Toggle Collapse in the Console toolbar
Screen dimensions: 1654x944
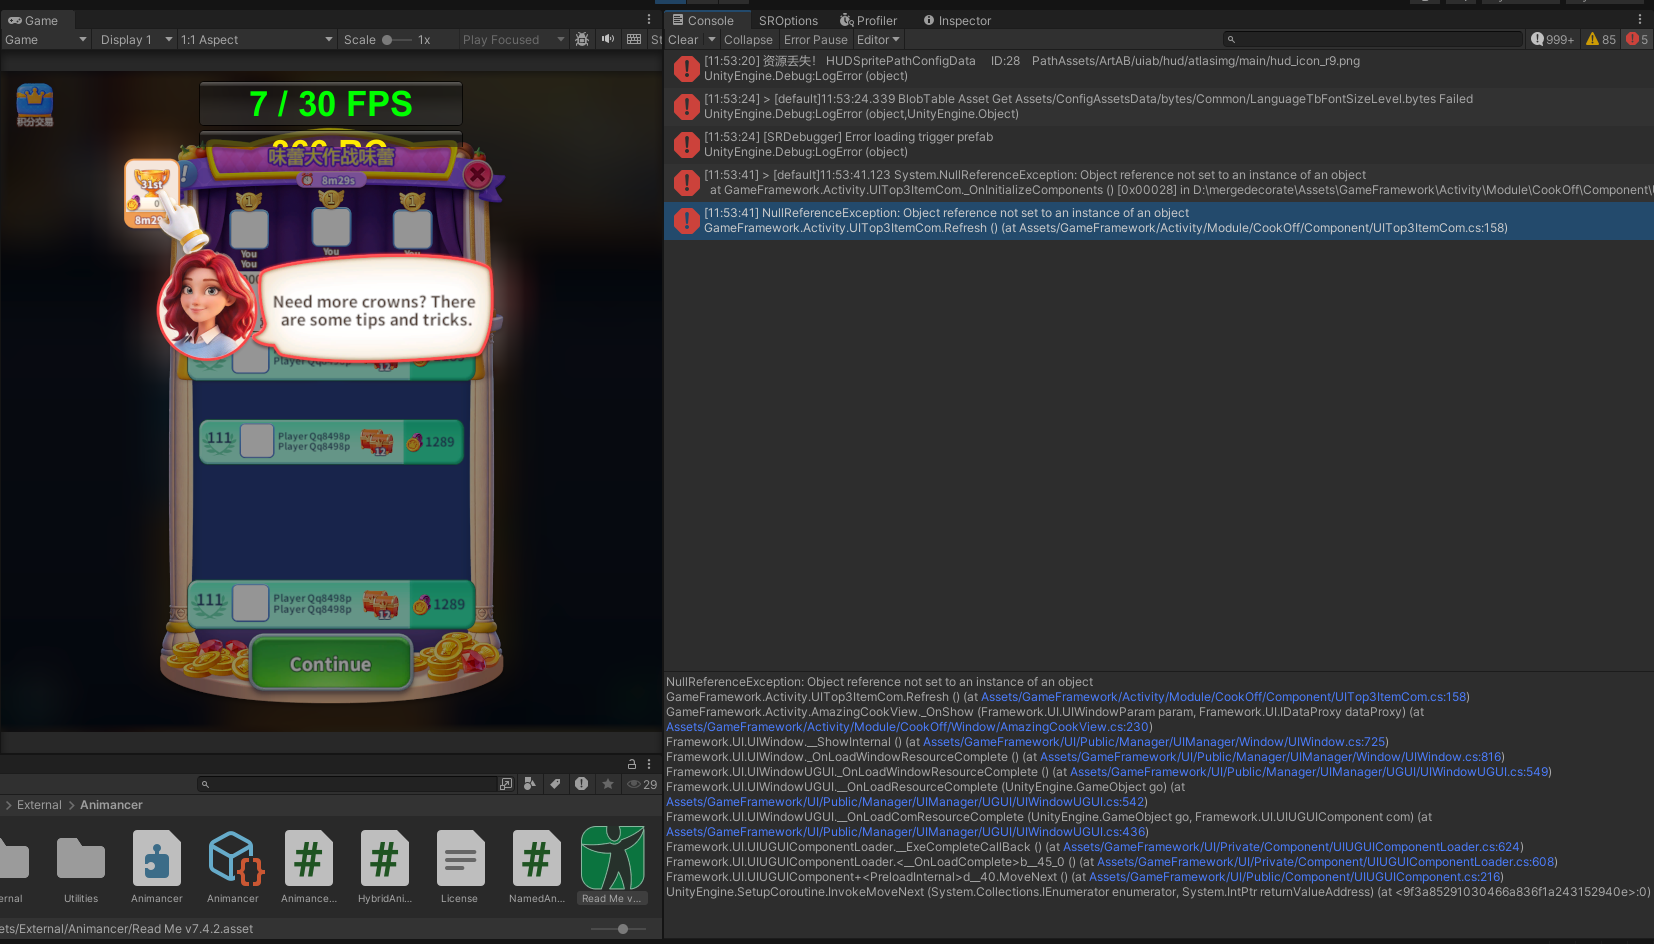point(748,40)
